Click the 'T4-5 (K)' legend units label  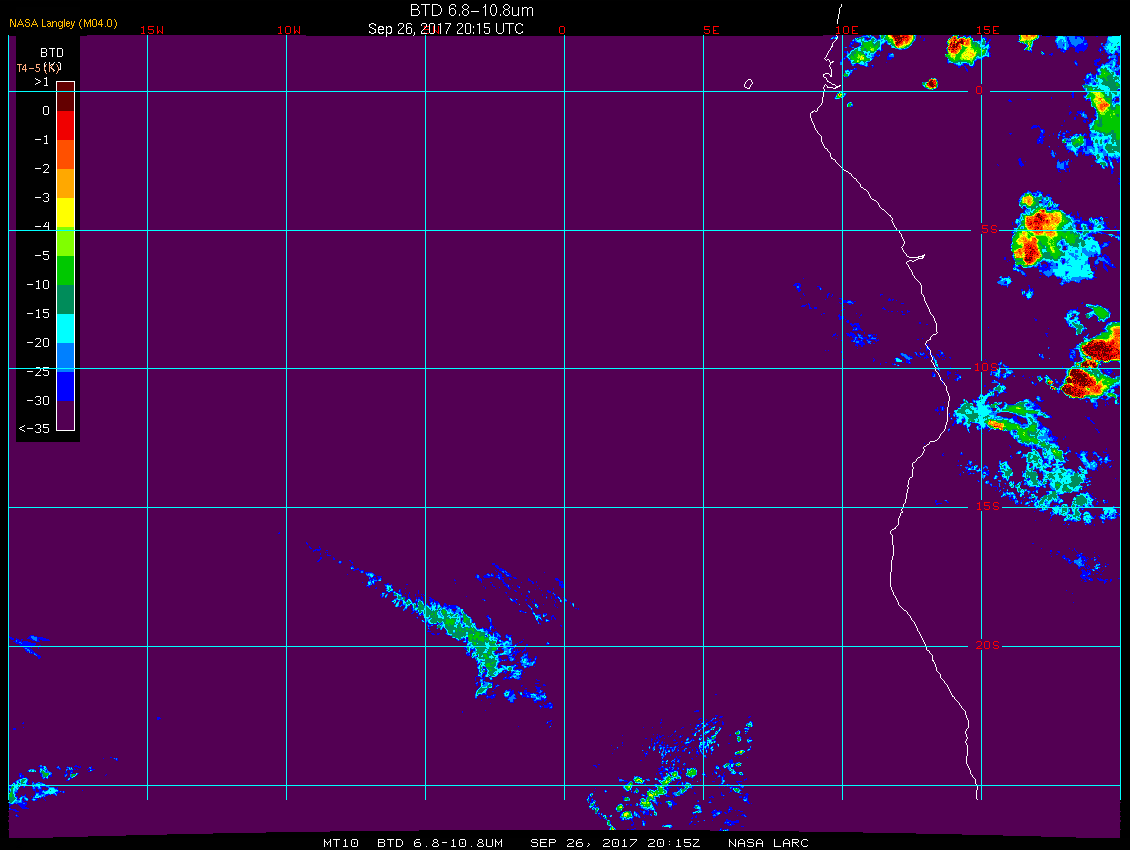click(x=39, y=68)
